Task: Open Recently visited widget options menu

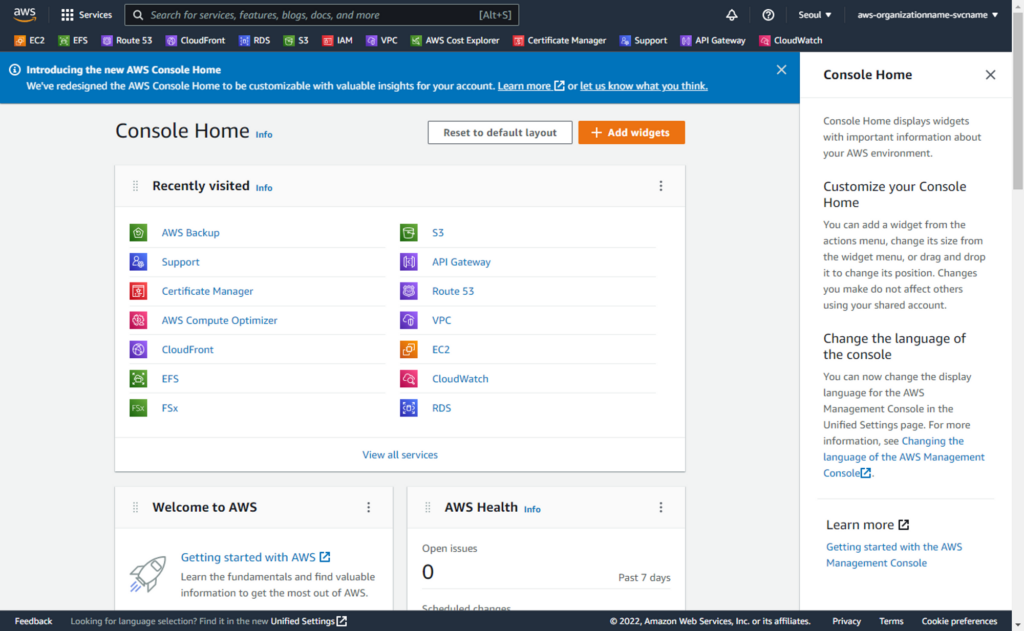Action: 661,186
